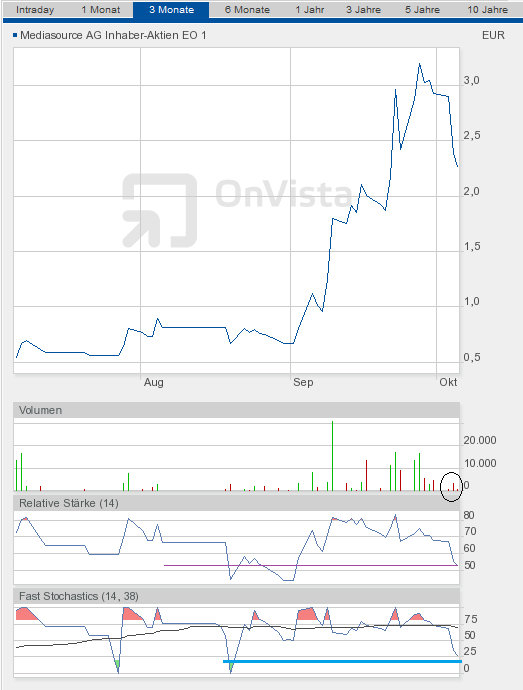Select the 10 Jahre timeframe

tap(487, 10)
